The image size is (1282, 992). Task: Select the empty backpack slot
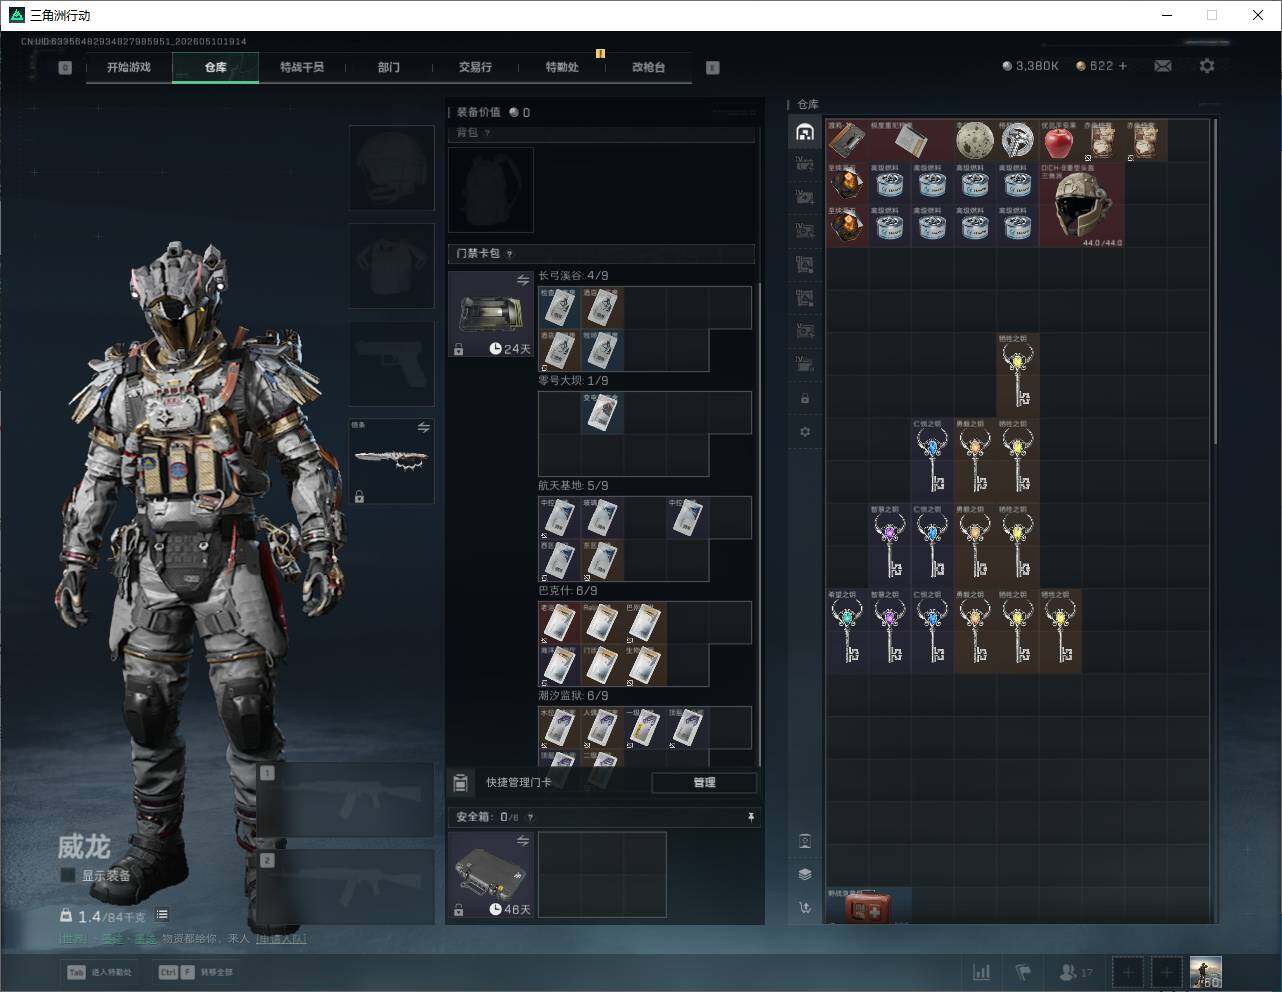491,190
